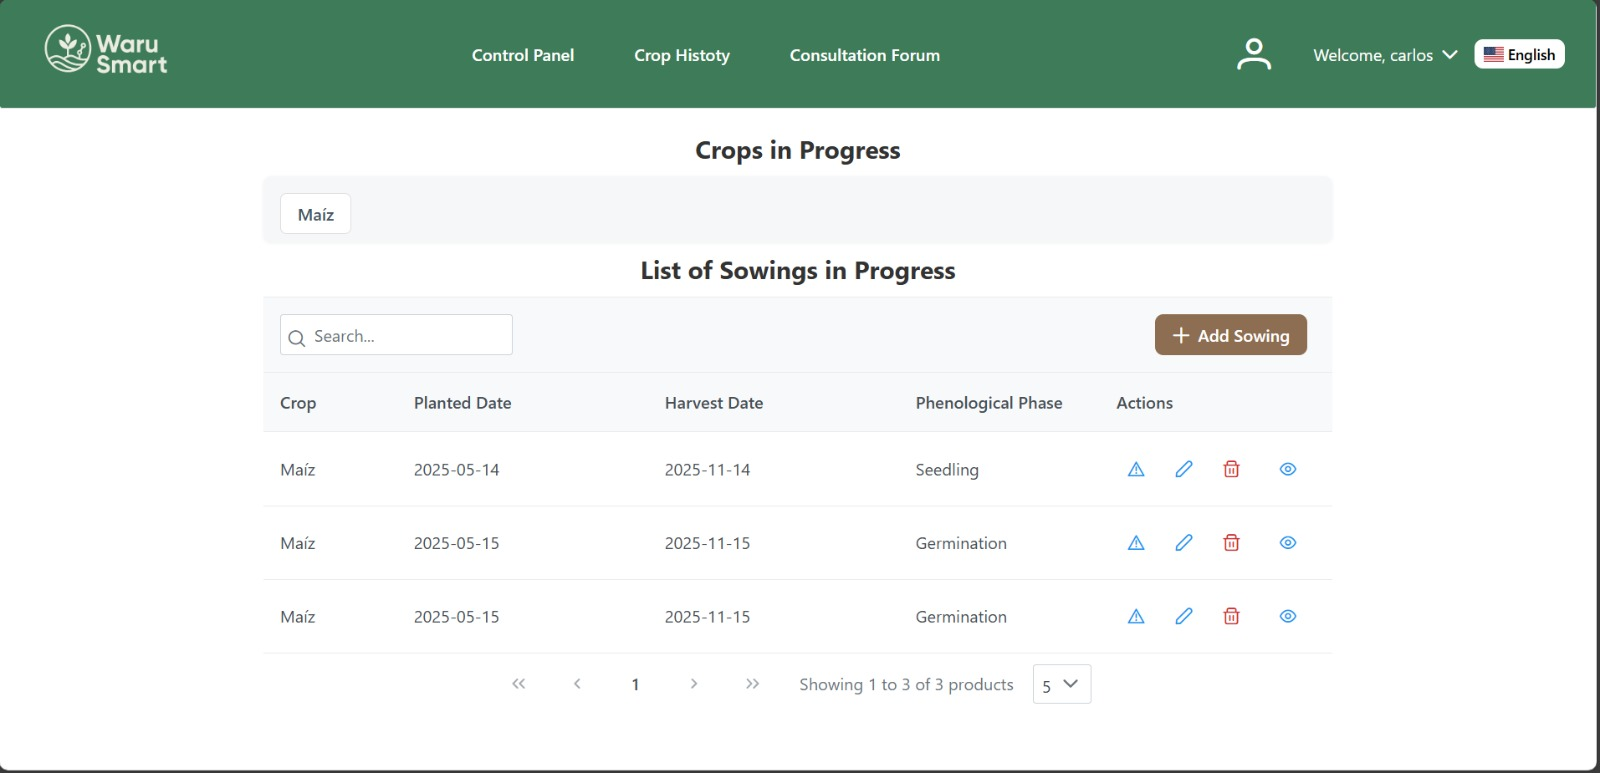
Task: Go to previous page arrow
Action: (577, 684)
